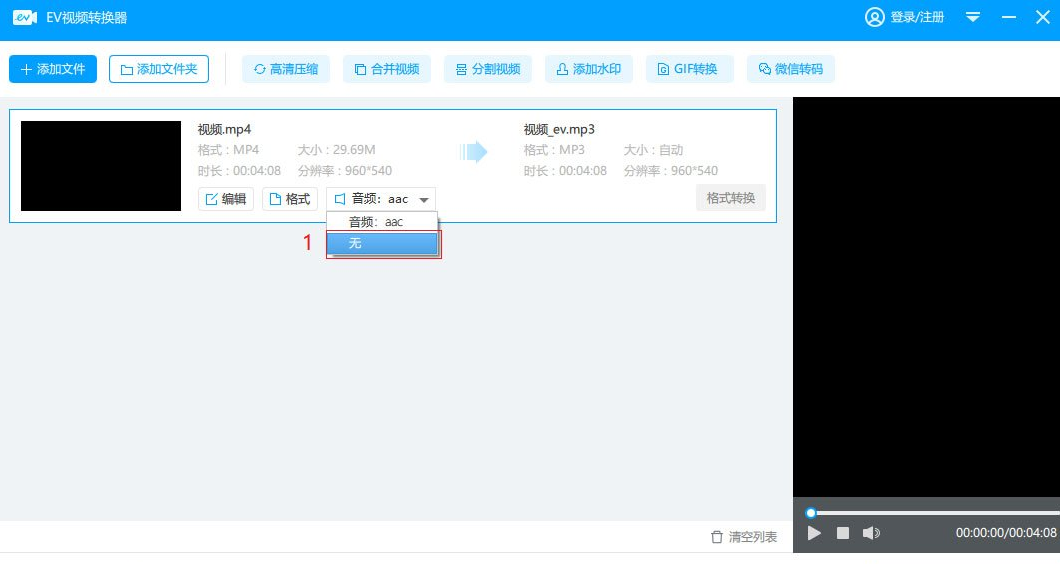Click the EV logo icon in title bar
Image resolution: width=1060 pixels, height=564 pixels.
[24, 17]
